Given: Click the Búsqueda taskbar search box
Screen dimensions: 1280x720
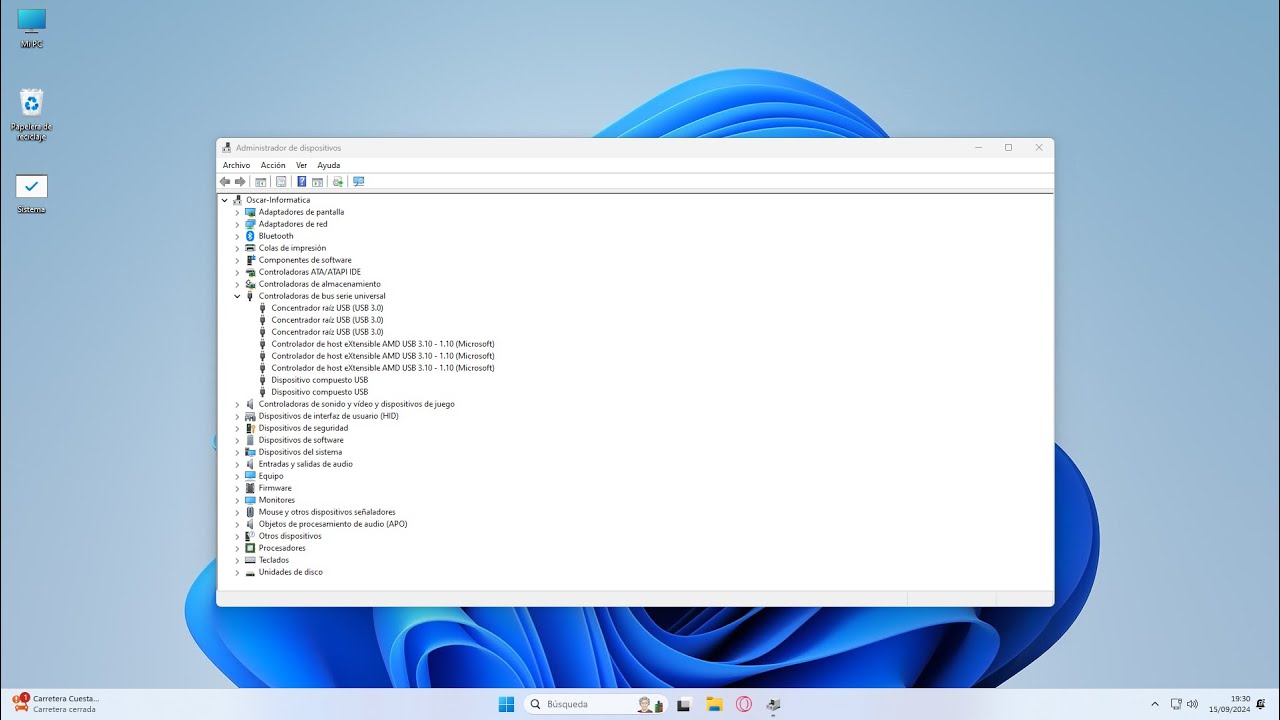Looking at the screenshot, I should pos(595,704).
